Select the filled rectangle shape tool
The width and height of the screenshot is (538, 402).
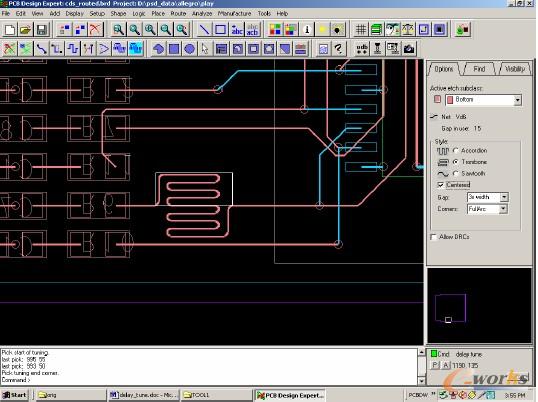(x=174, y=49)
